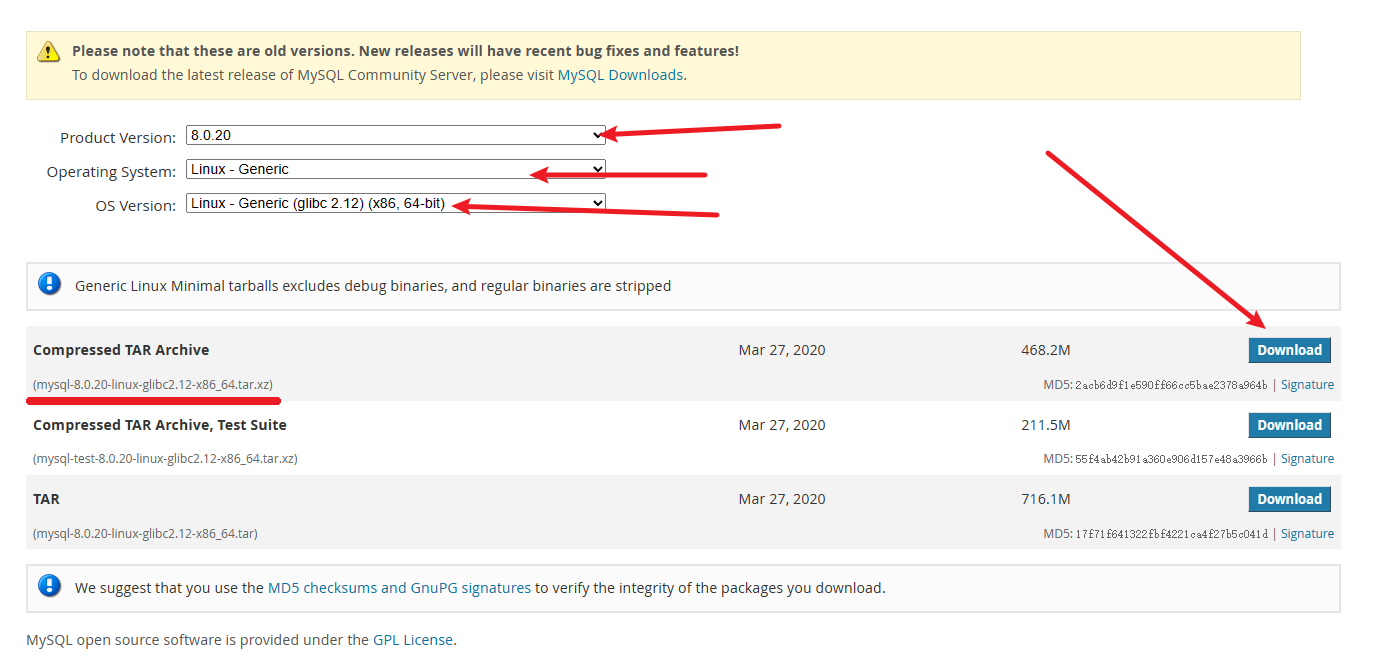Expand the Operating System dropdown
The height and width of the screenshot is (671, 1379).
pos(396,170)
